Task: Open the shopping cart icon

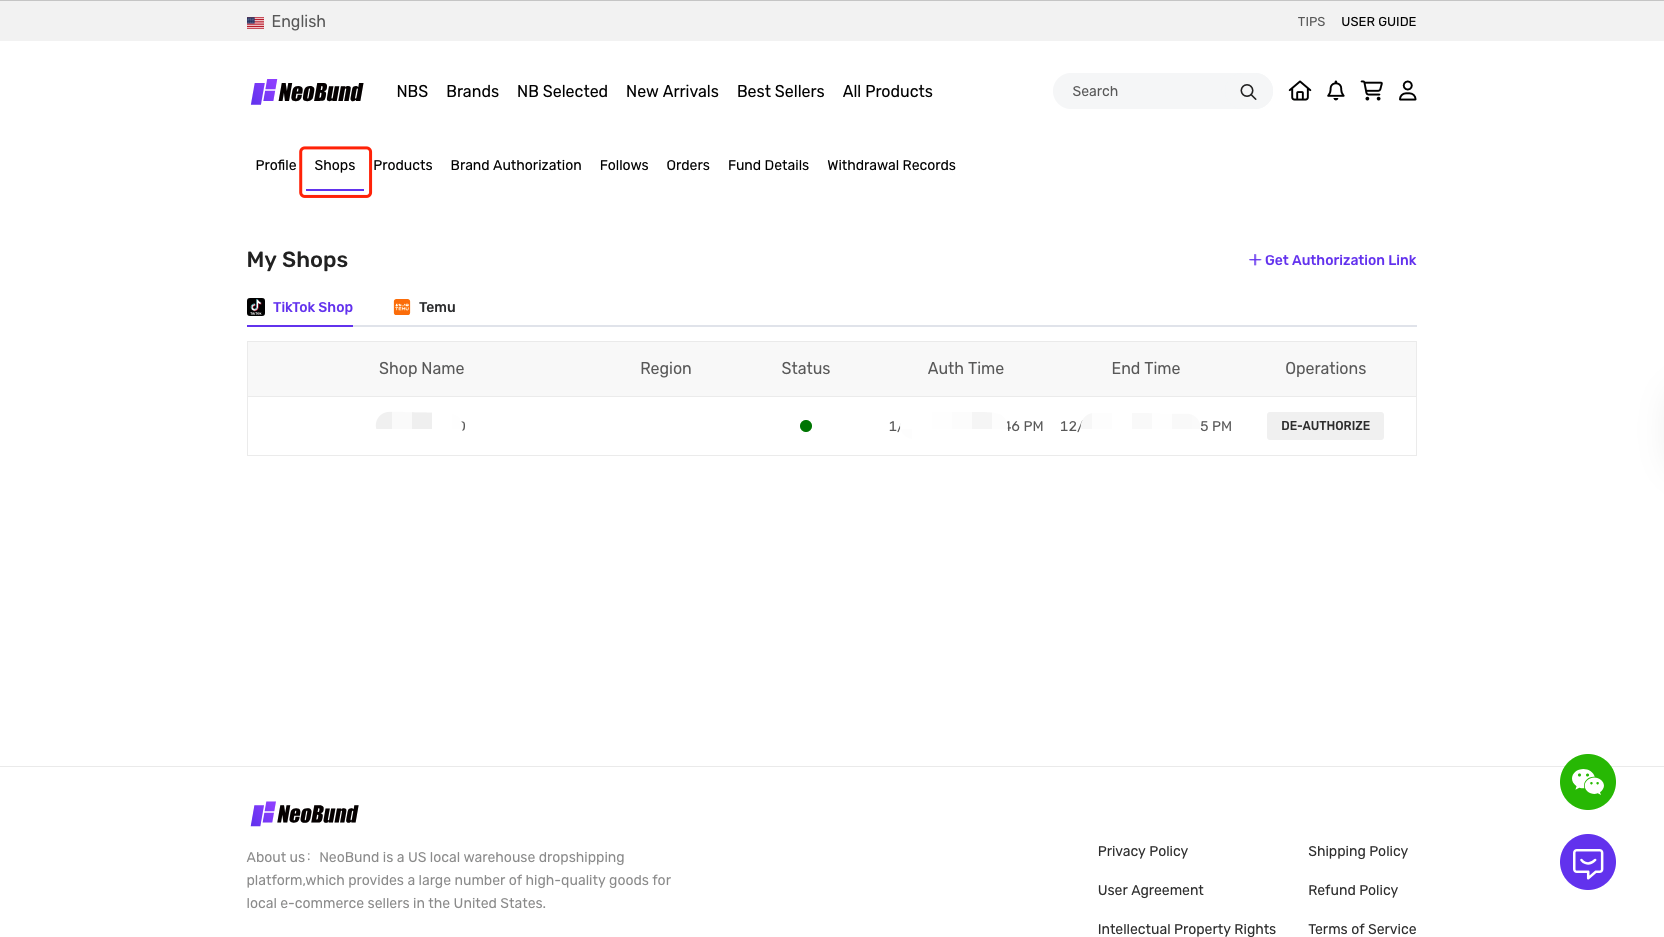Action: 1371,91
